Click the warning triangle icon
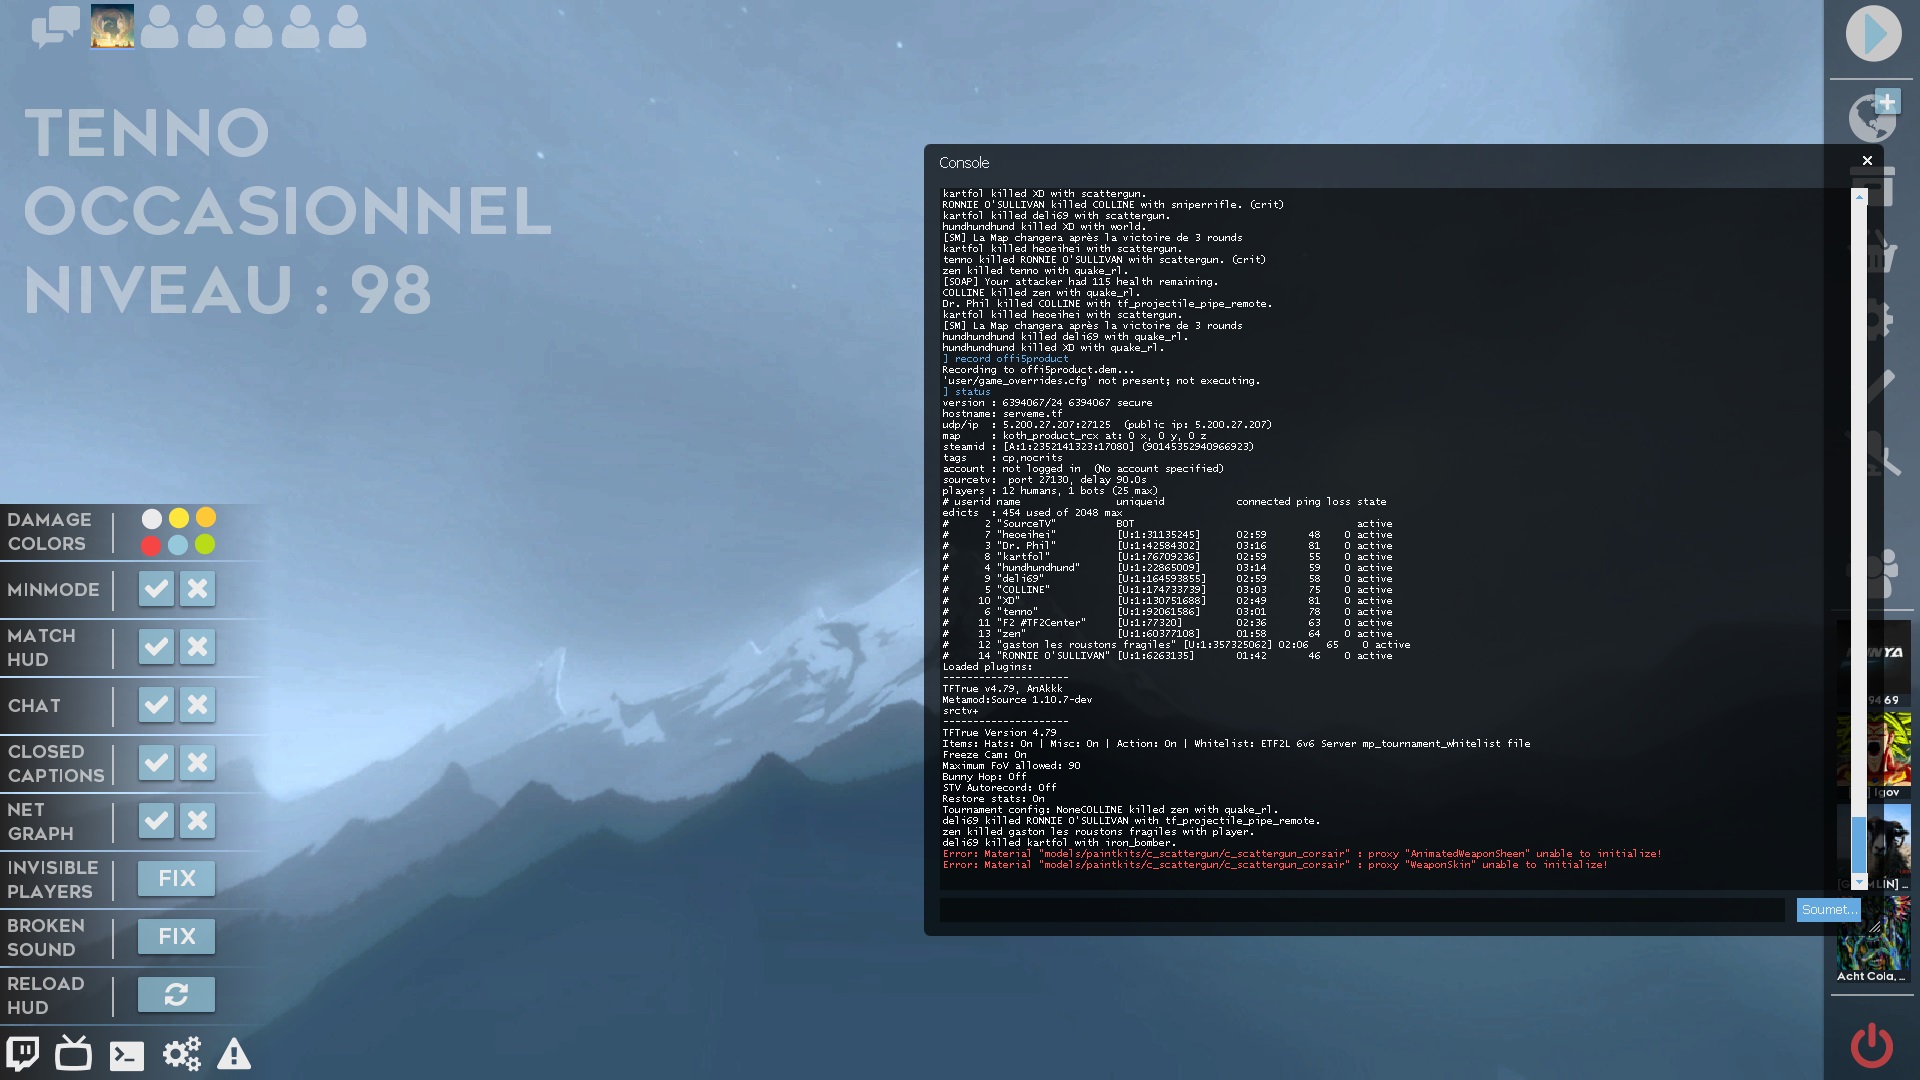 [x=234, y=1054]
